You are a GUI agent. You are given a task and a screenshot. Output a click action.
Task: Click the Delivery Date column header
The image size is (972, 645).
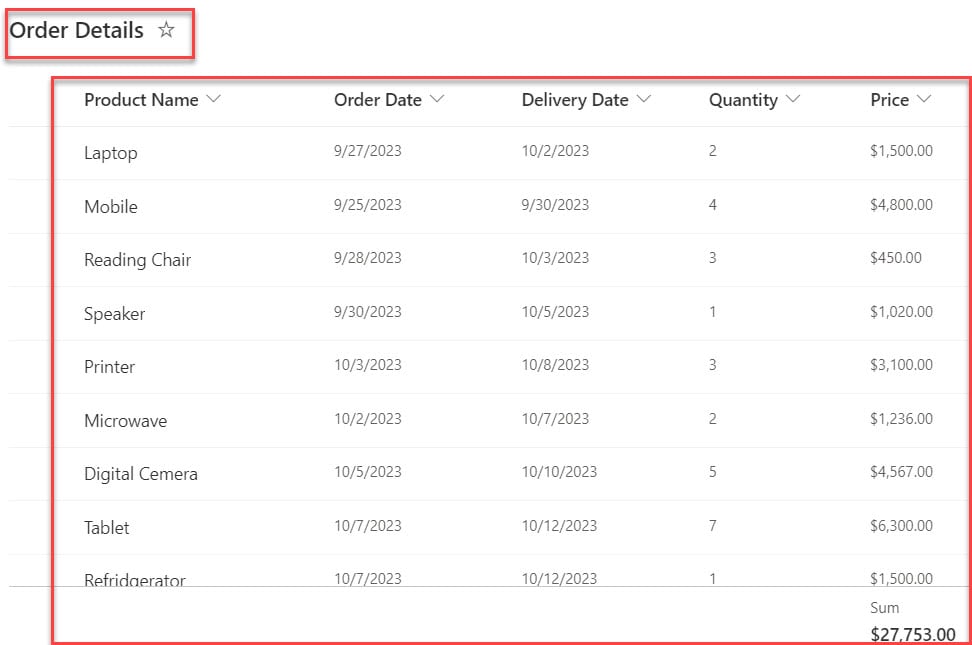pyautogui.click(x=575, y=100)
